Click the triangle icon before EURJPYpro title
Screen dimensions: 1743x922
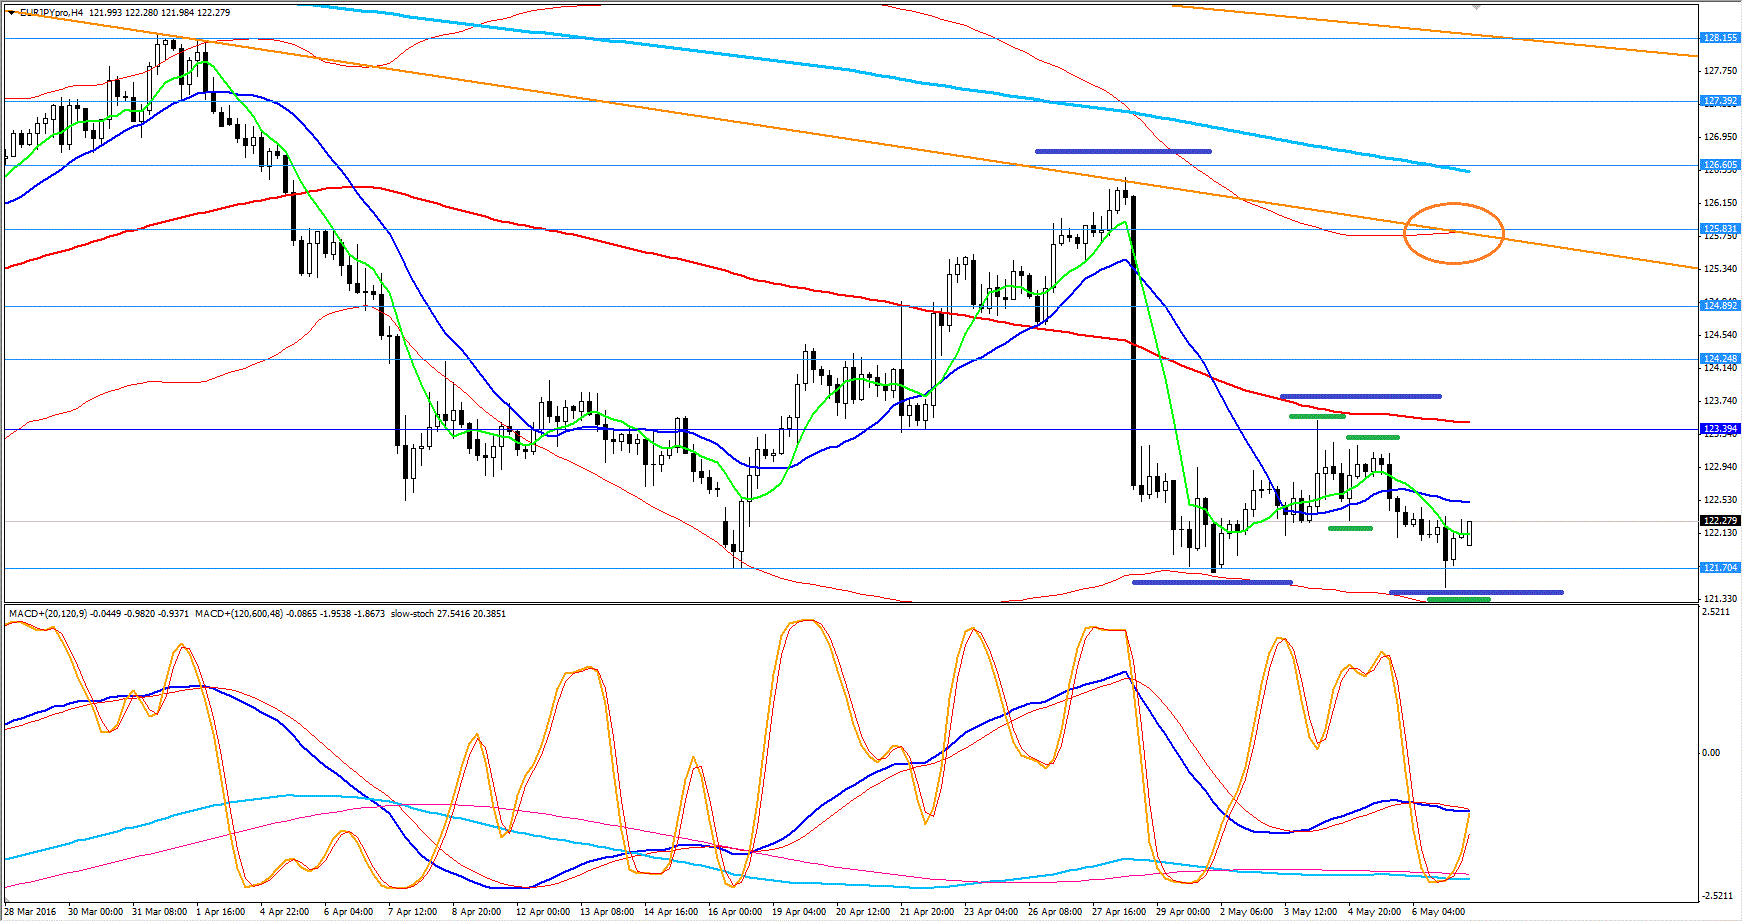click(12, 12)
